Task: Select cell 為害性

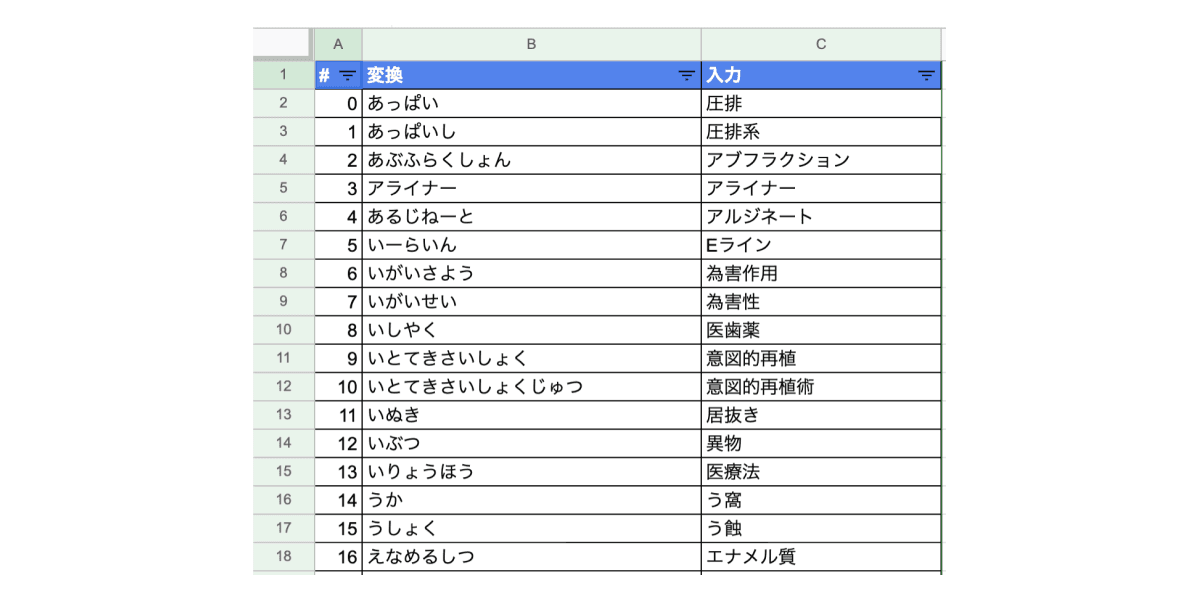Action: (822, 302)
